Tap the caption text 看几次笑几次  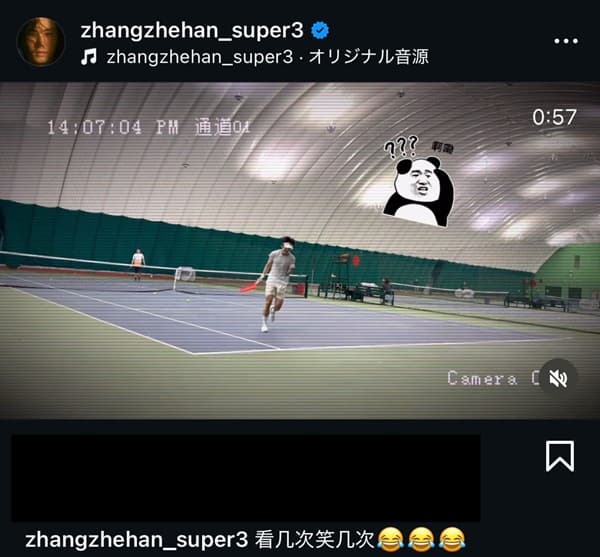(314, 539)
